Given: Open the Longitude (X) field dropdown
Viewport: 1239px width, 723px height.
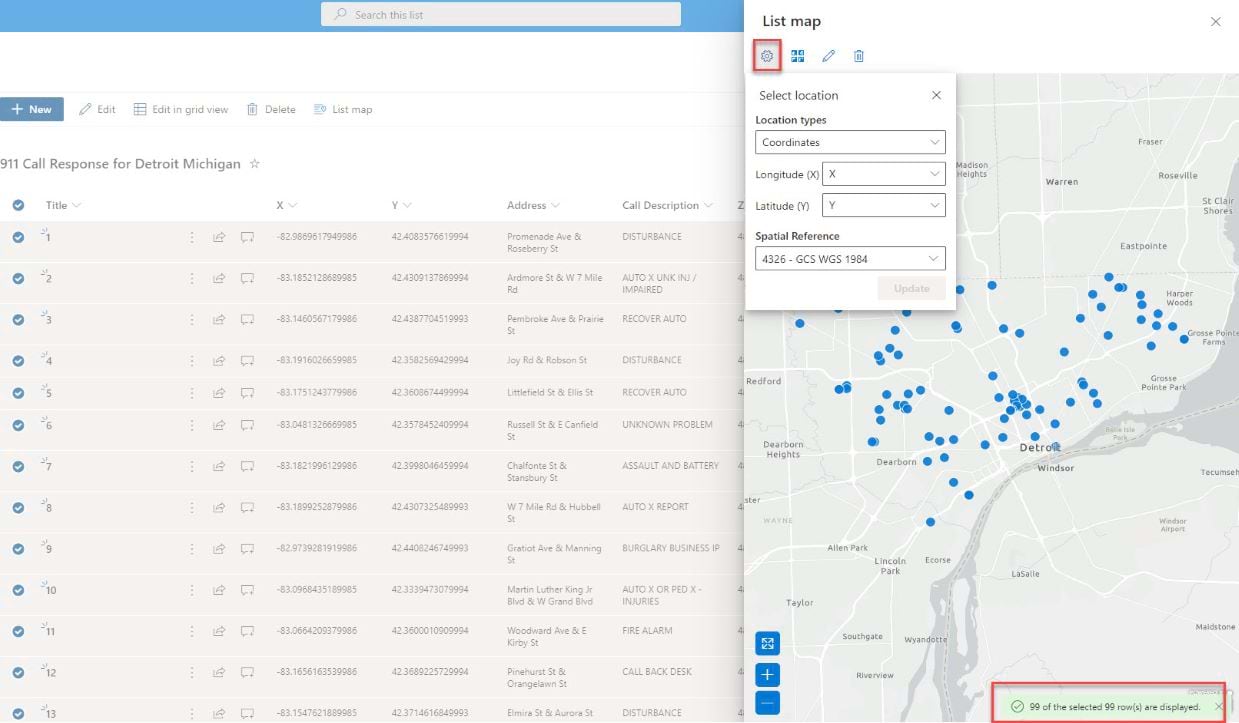Looking at the screenshot, I should [884, 174].
